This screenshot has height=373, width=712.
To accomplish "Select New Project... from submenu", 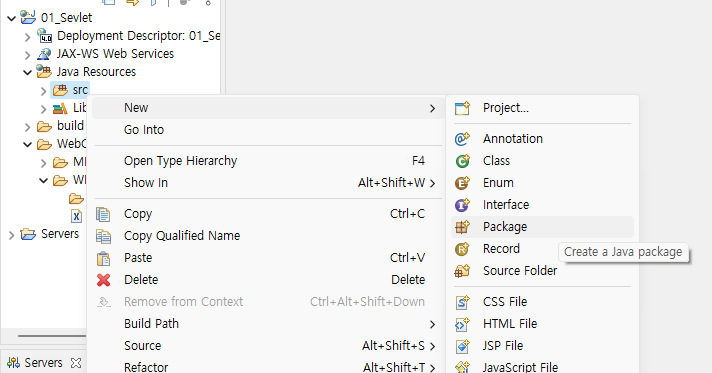I will (x=542, y=108).
